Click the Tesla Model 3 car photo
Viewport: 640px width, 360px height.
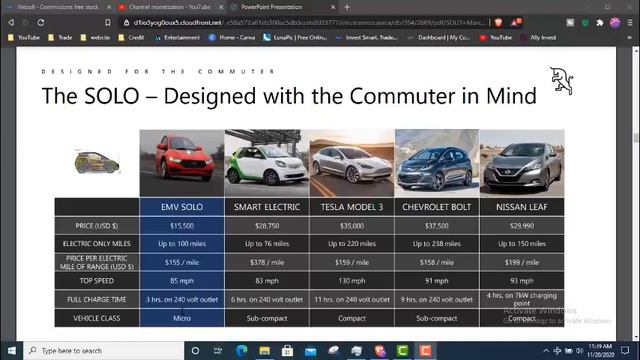352,163
